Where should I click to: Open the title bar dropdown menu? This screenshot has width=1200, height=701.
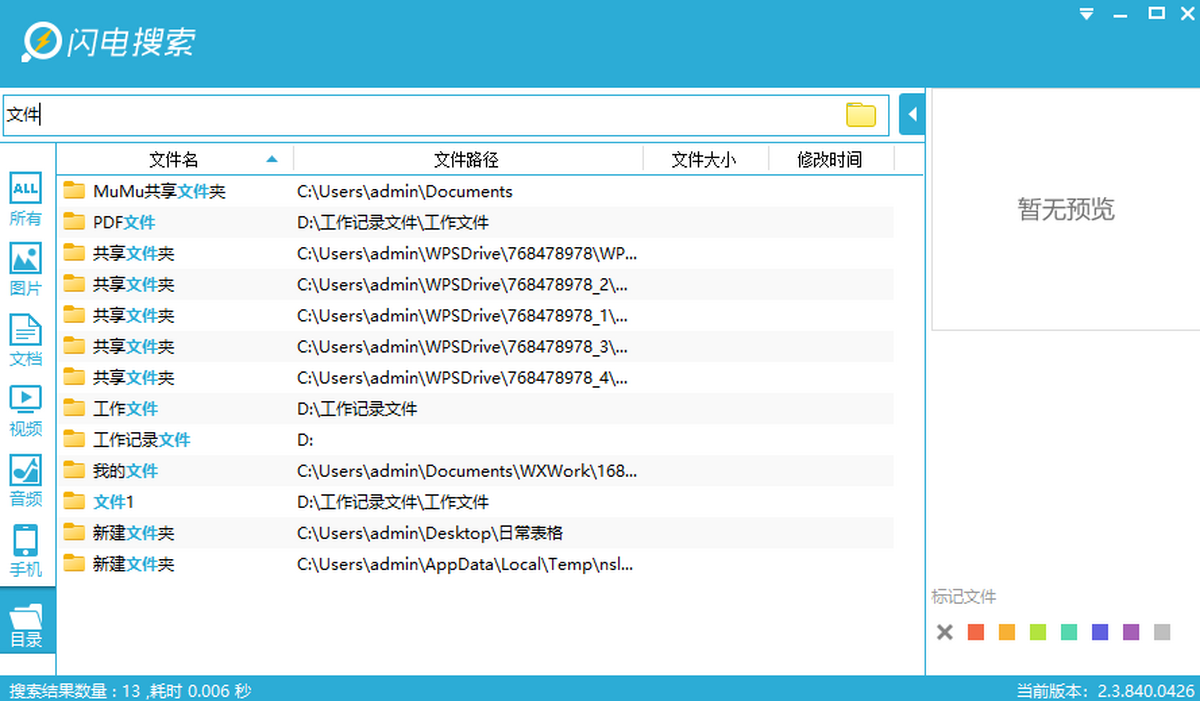[x=1087, y=14]
